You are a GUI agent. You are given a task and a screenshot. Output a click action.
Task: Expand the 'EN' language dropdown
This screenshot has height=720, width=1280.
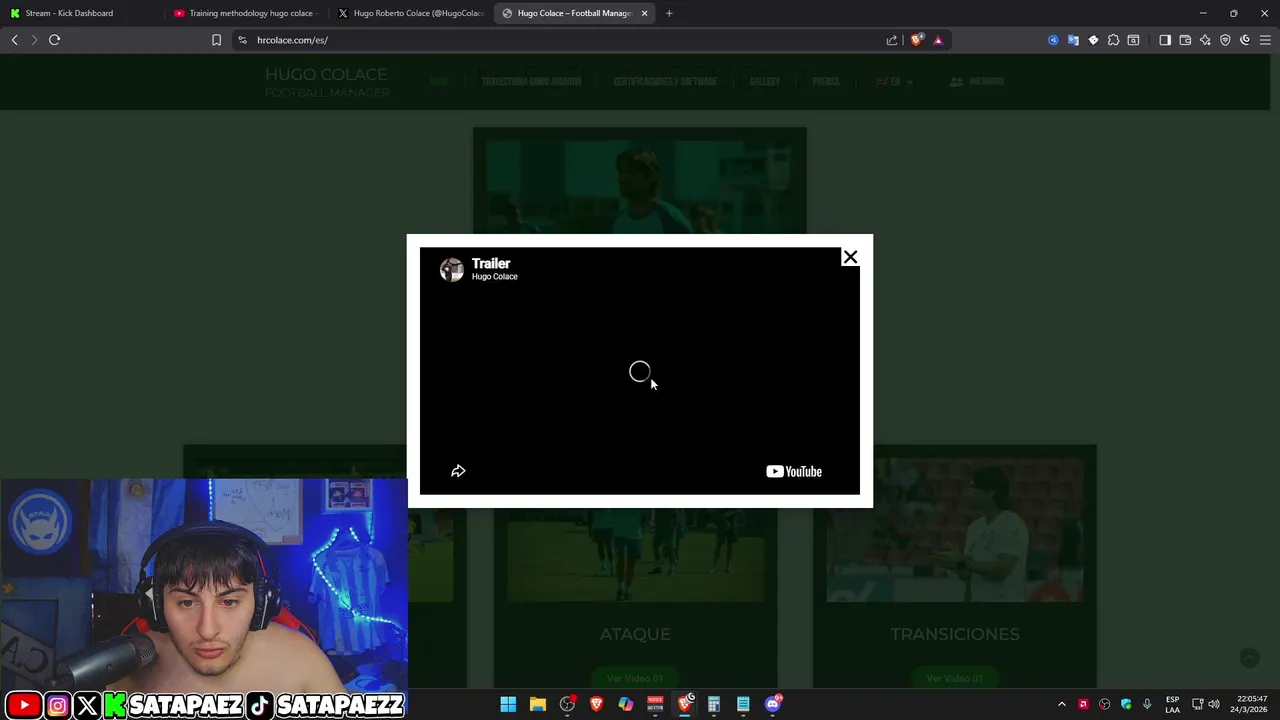point(894,82)
